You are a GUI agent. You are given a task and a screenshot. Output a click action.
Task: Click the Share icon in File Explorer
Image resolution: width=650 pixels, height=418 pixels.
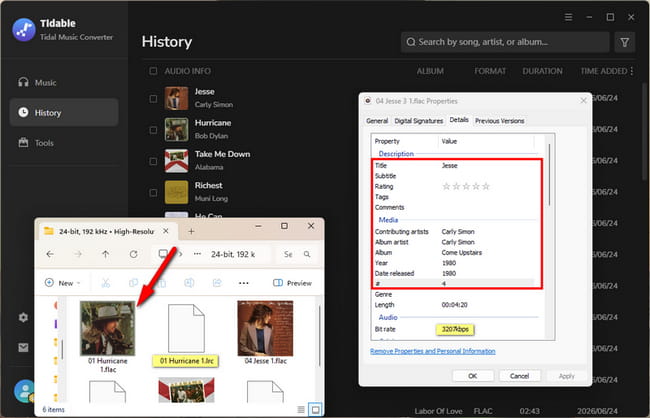pos(217,283)
